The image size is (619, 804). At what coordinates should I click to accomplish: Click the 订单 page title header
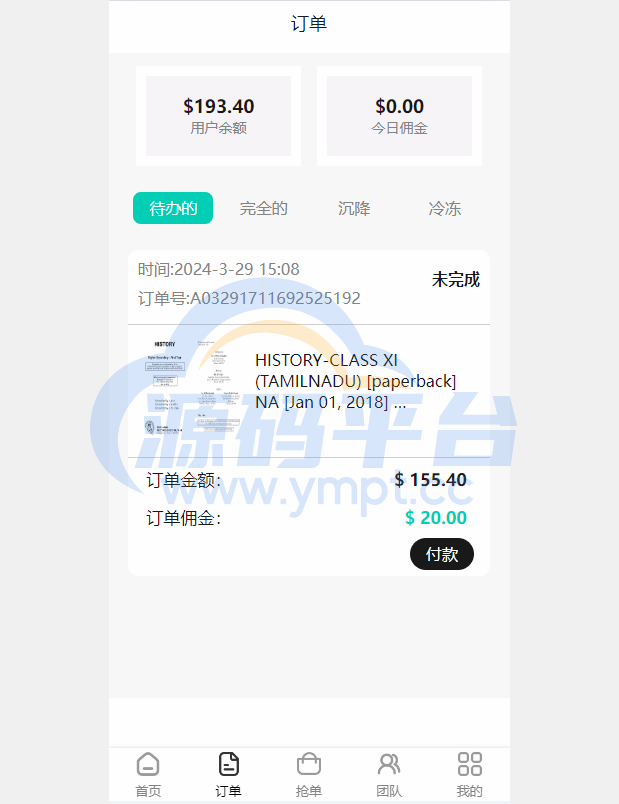pos(309,24)
